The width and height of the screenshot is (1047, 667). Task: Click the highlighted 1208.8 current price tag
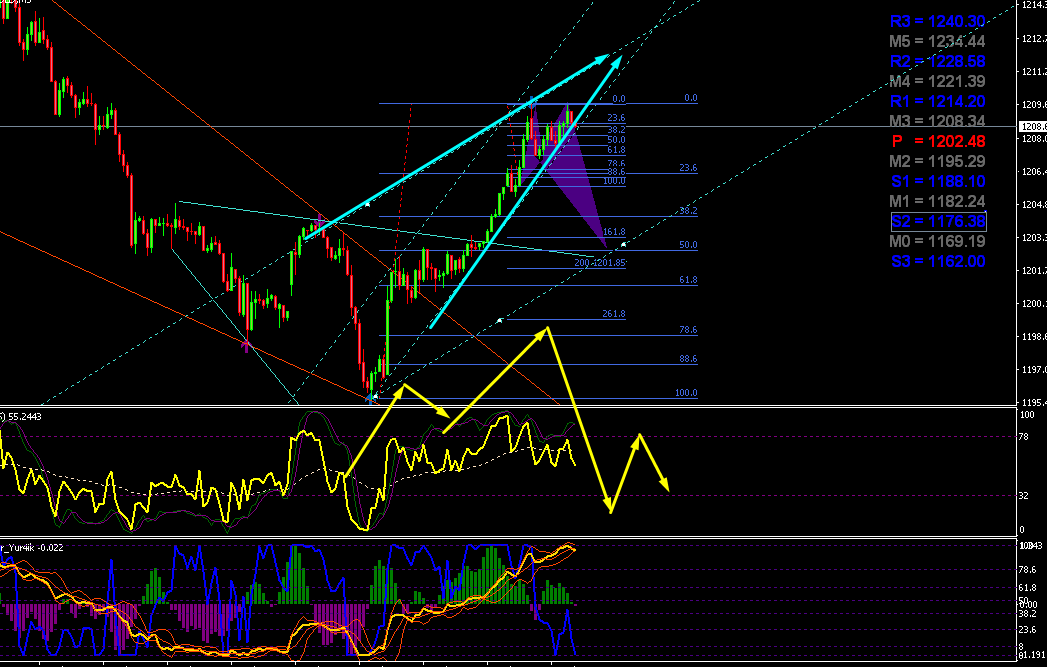(x=1032, y=126)
